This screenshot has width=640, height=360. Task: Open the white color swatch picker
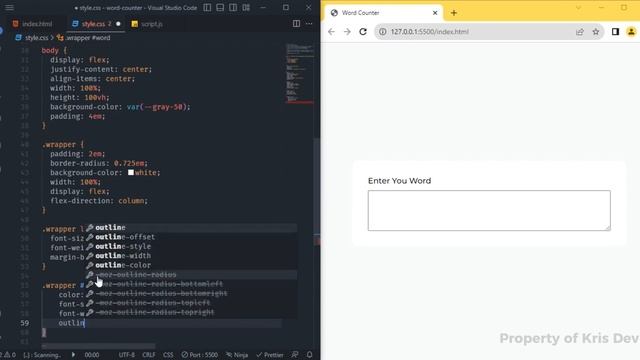pyautogui.click(x=131, y=173)
